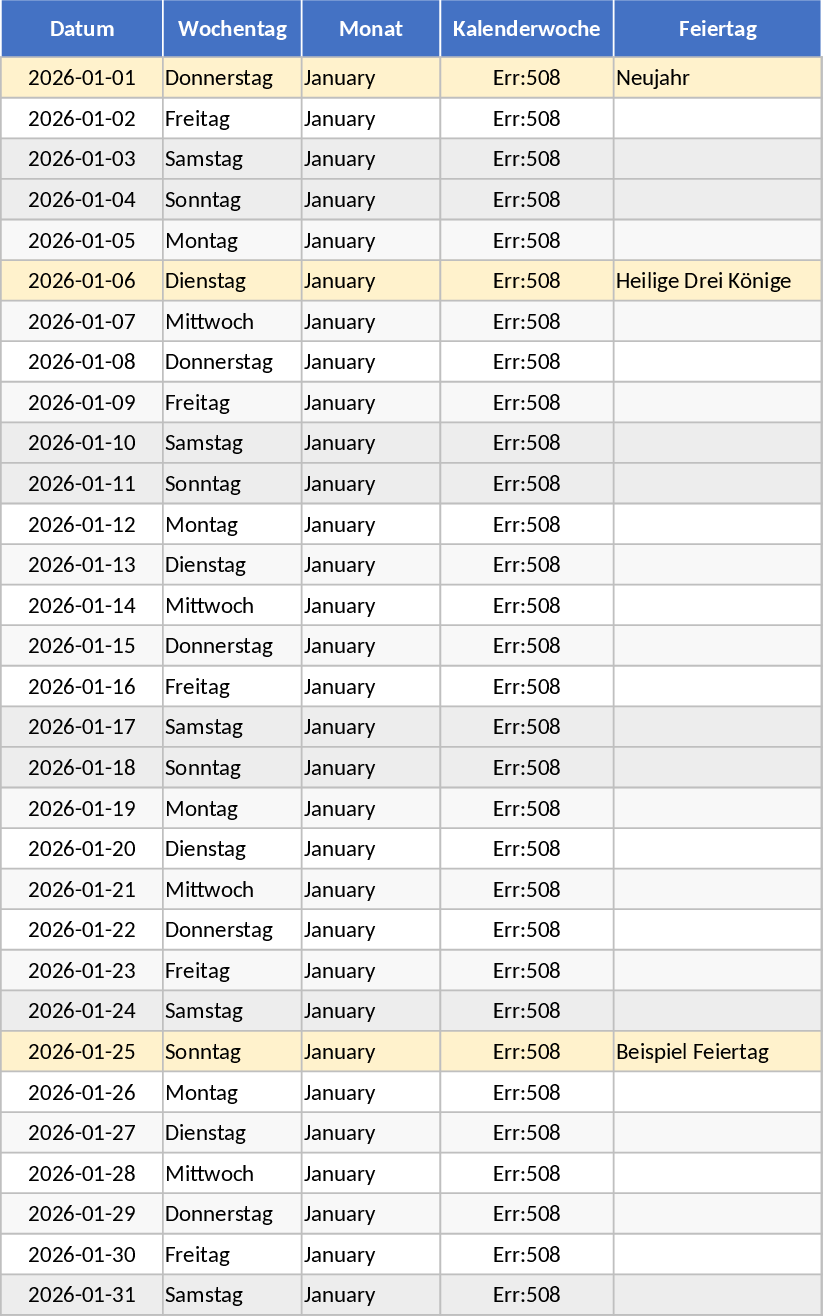Image resolution: width=823 pixels, height=1316 pixels.
Task: Click the Err:508 cell for 2026-01-20
Action: (x=527, y=849)
